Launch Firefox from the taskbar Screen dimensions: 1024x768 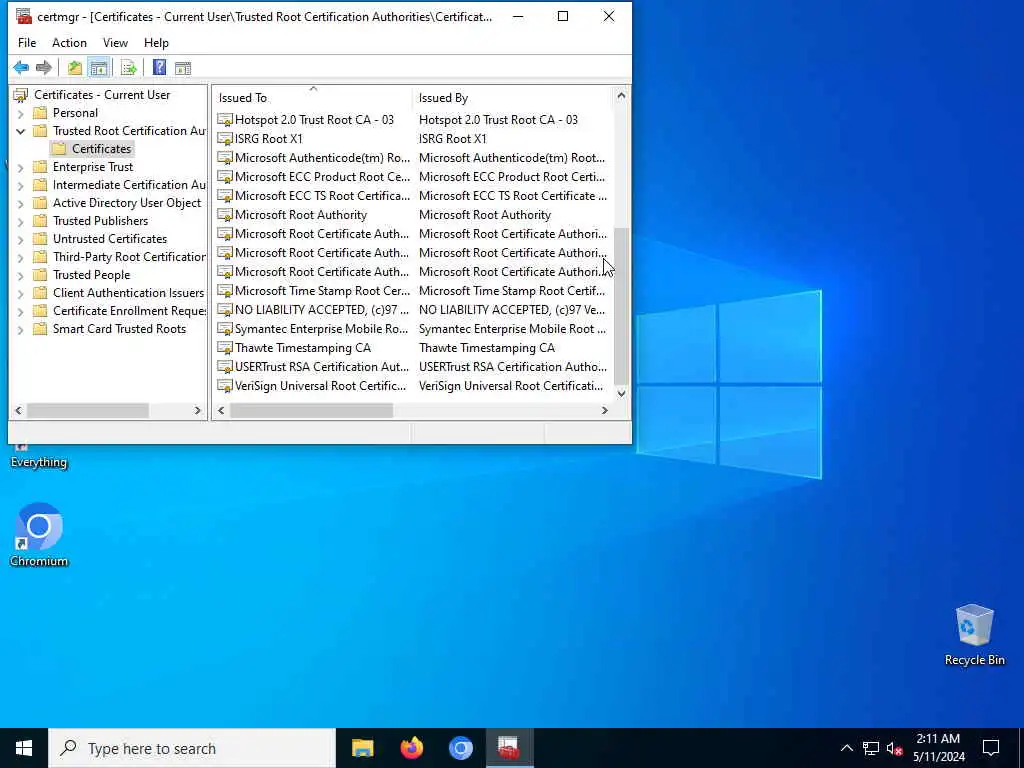(411, 748)
